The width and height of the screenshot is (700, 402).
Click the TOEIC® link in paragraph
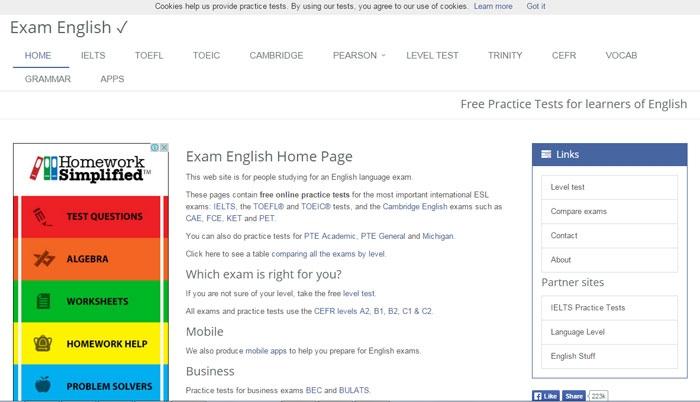coord(316,206)
